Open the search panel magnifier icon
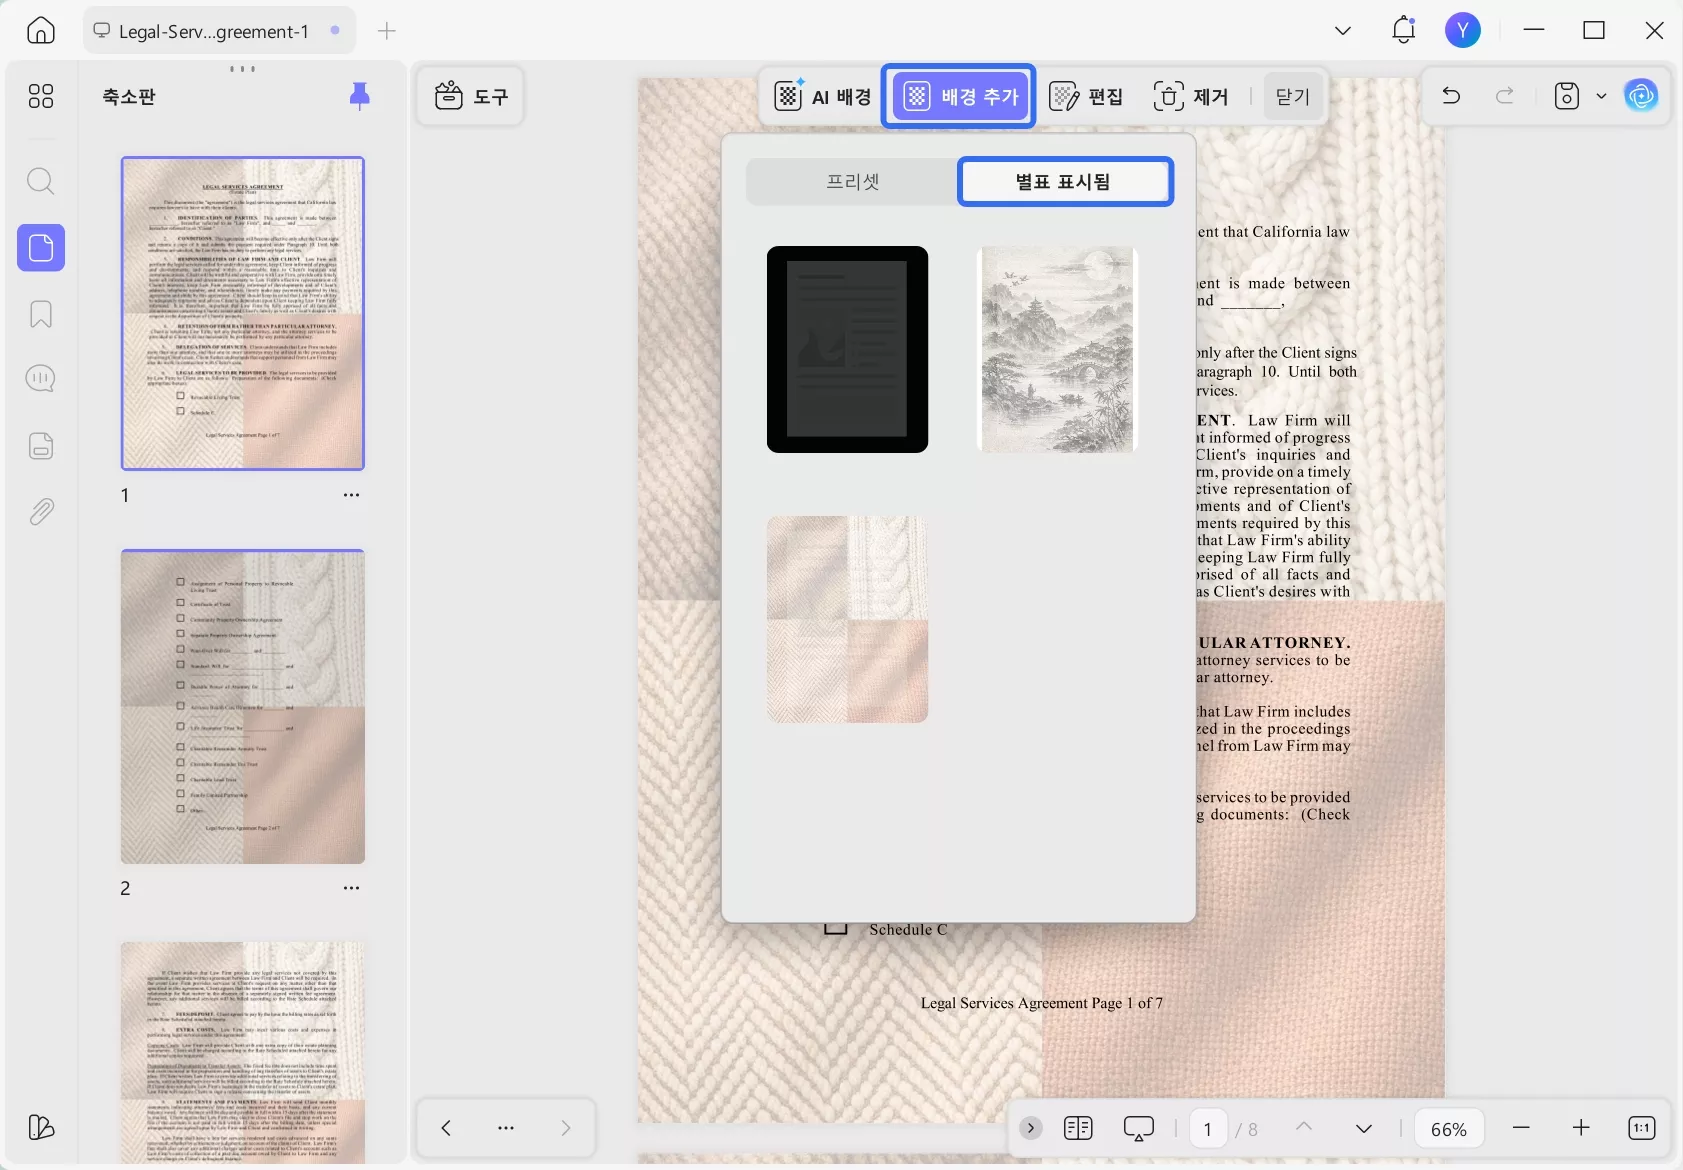1683x1170 pixels. pyautogui.click(x=41, y=181)
